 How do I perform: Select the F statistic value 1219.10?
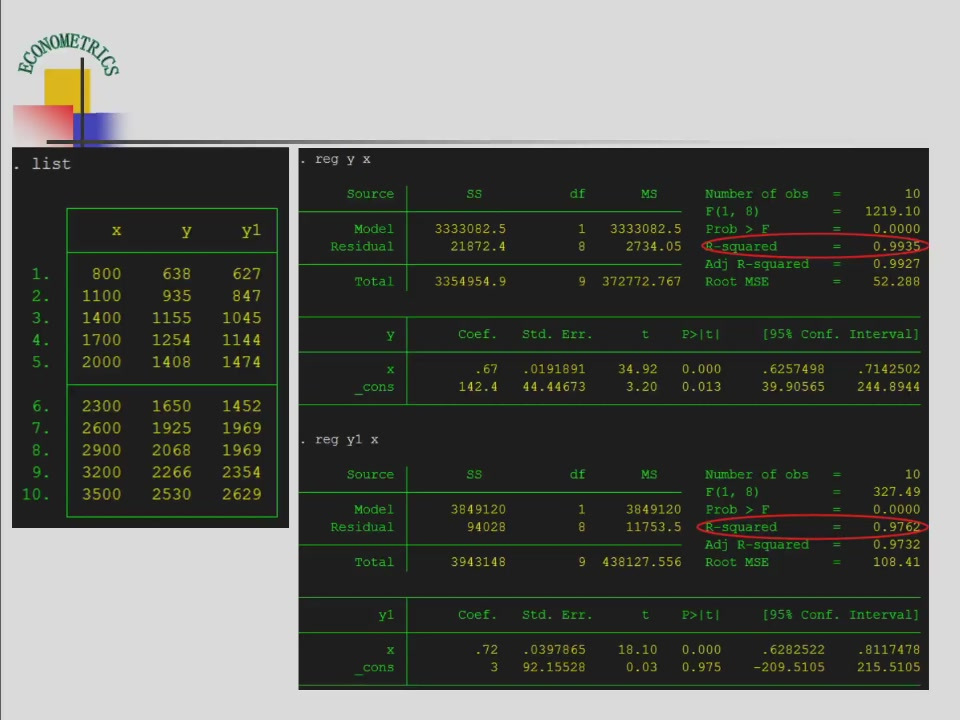tap(892, 211)
